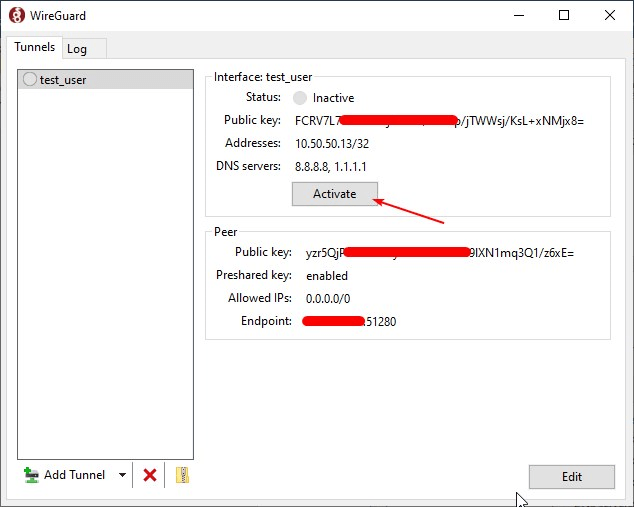
Task: Open the Add Tunnel dropdown arrow
Action: (122, 475)
